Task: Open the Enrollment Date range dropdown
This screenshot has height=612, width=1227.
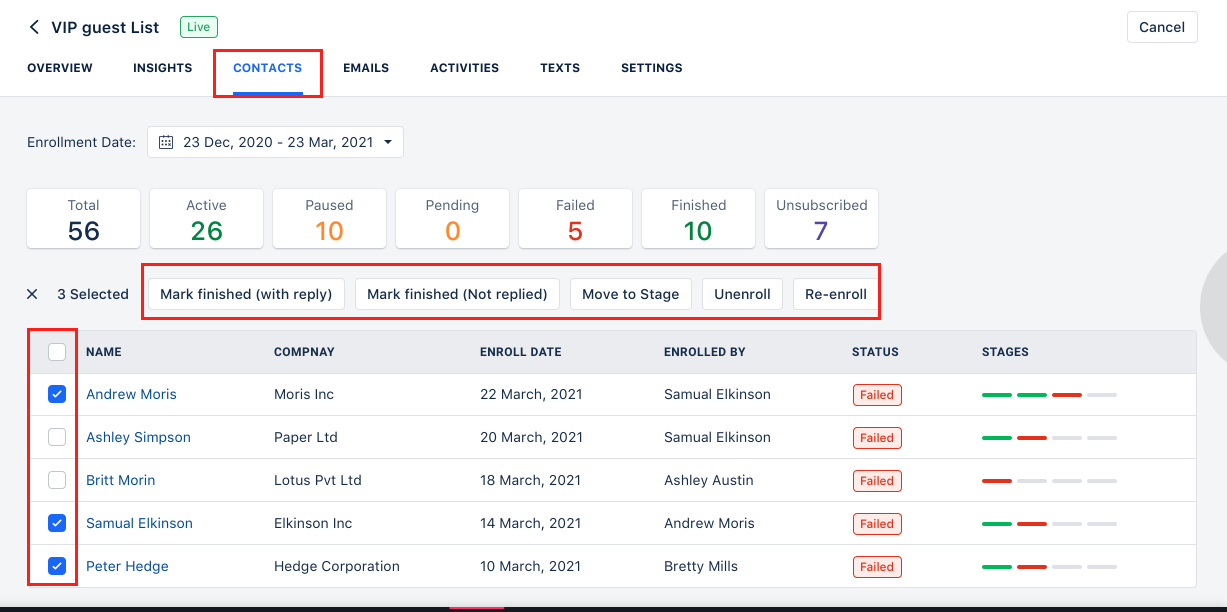Action: click(275, 142)
